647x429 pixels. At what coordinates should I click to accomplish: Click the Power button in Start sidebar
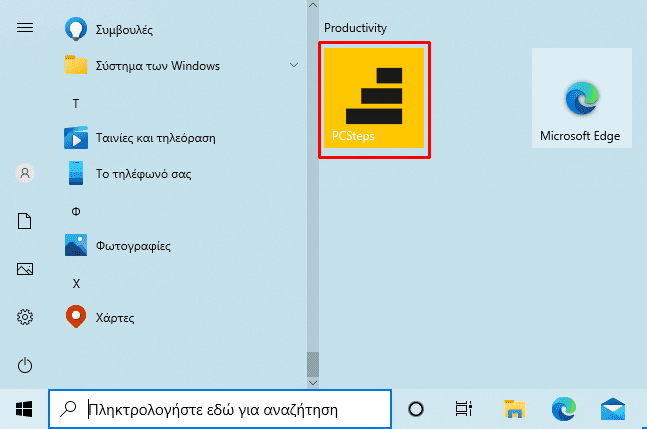25,365
